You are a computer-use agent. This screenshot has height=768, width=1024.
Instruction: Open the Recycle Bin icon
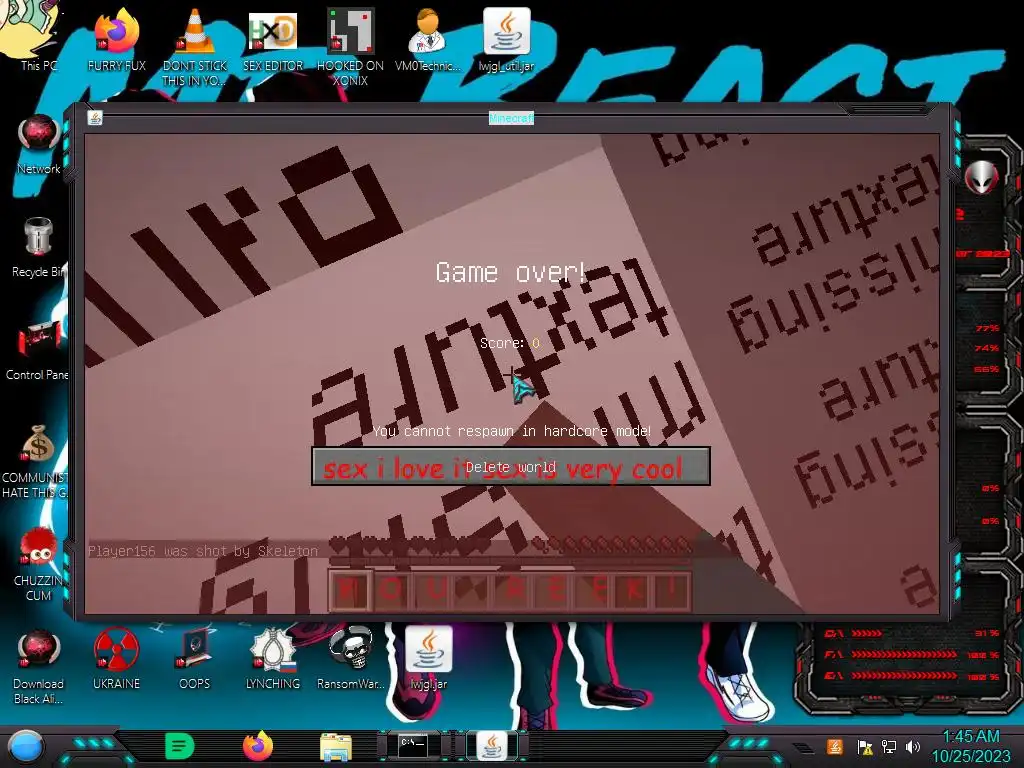pos(39,247)
